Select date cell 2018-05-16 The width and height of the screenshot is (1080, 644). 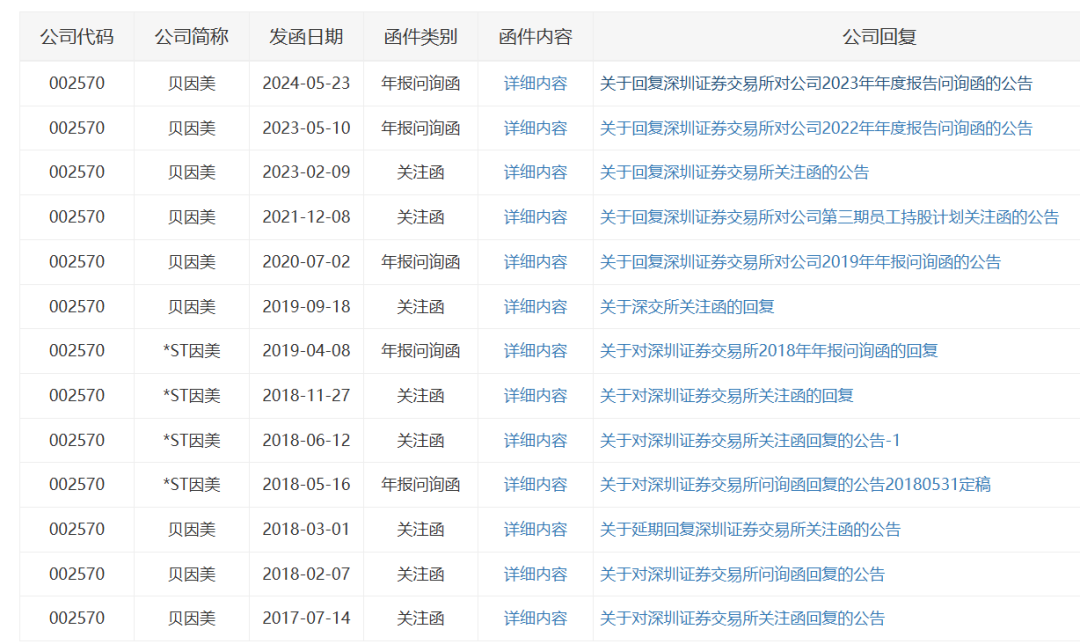[x=306, y=484]
